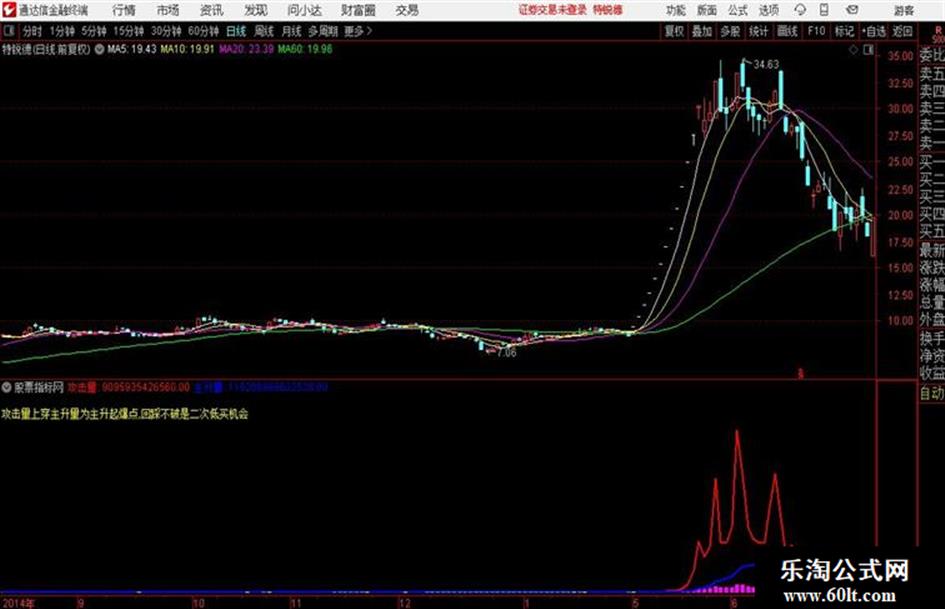Switch to 分时 chart tab
The height and width of the screenshot is (609, 945).
(x=33, y=31)
